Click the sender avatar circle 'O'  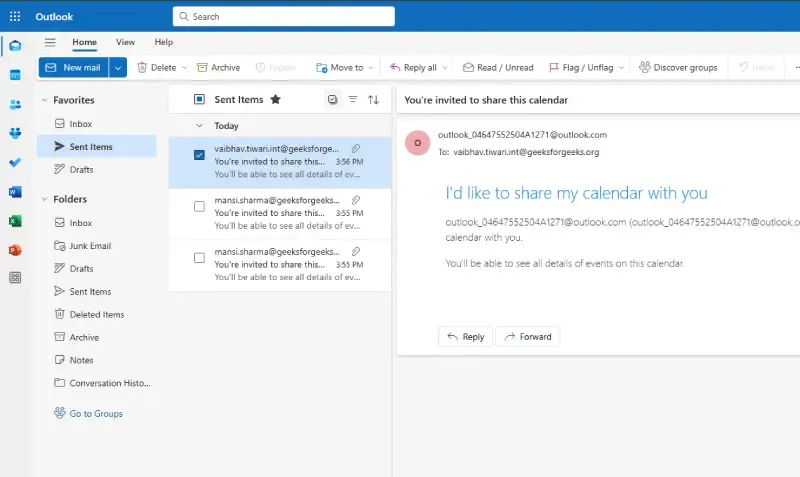point(417,143)
